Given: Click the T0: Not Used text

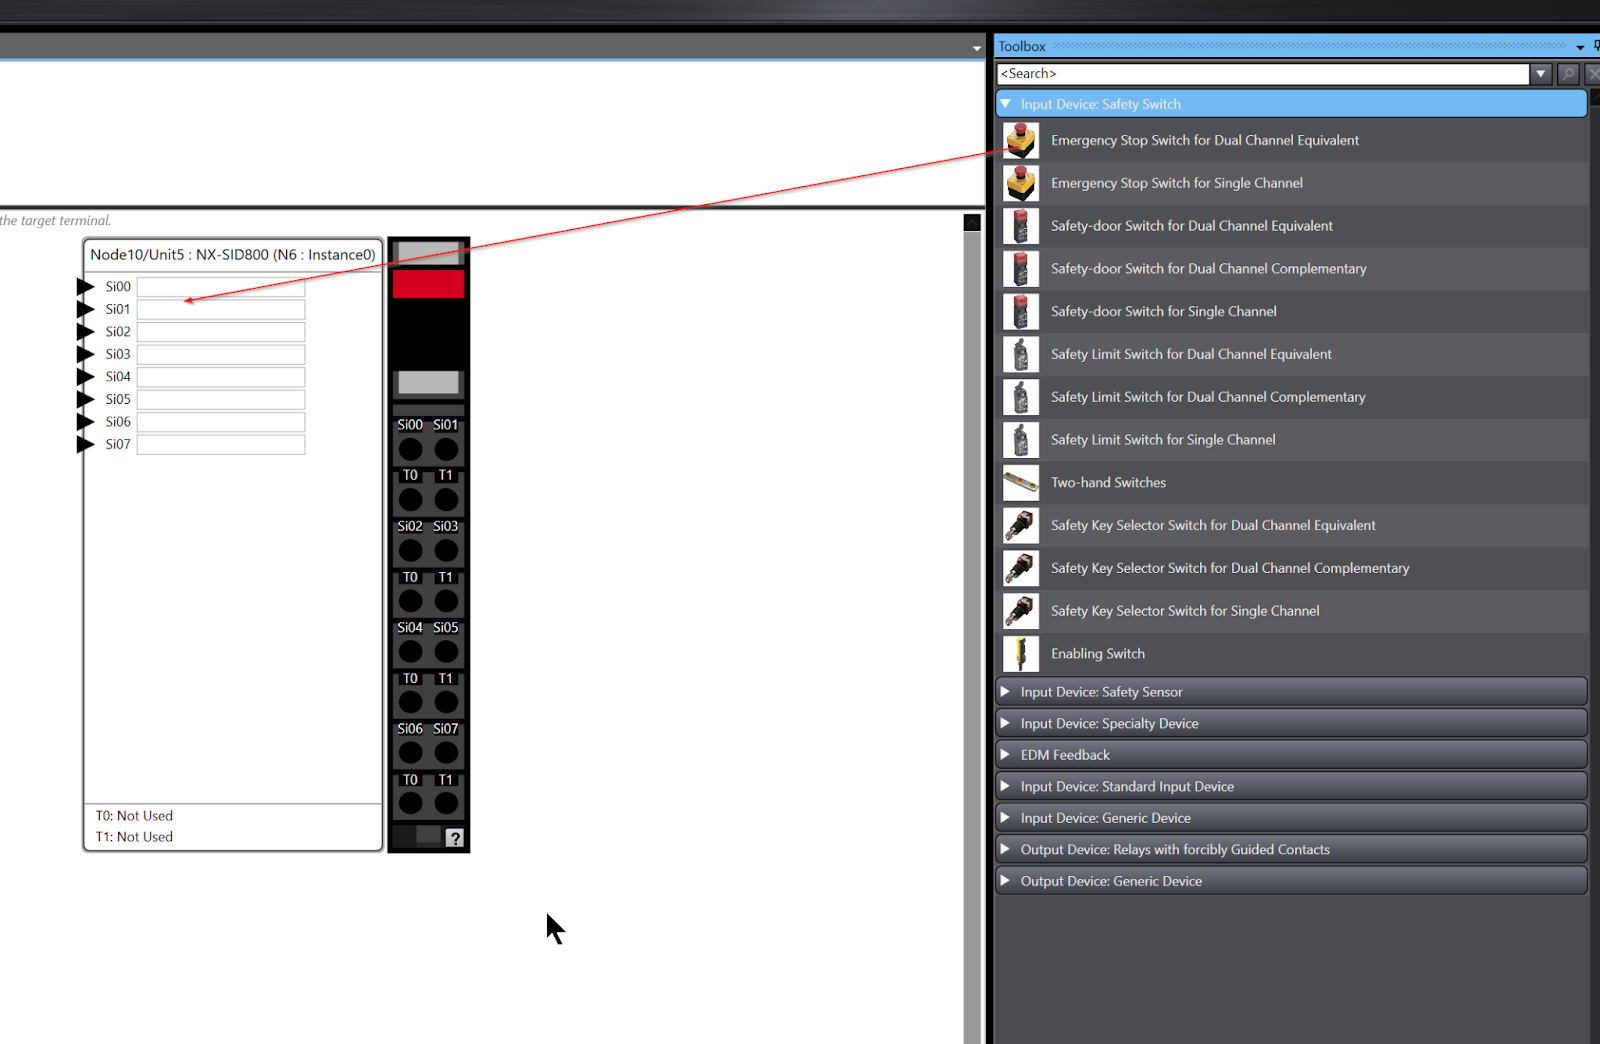Looking at the screenshot, I should [x=134, y=816].
